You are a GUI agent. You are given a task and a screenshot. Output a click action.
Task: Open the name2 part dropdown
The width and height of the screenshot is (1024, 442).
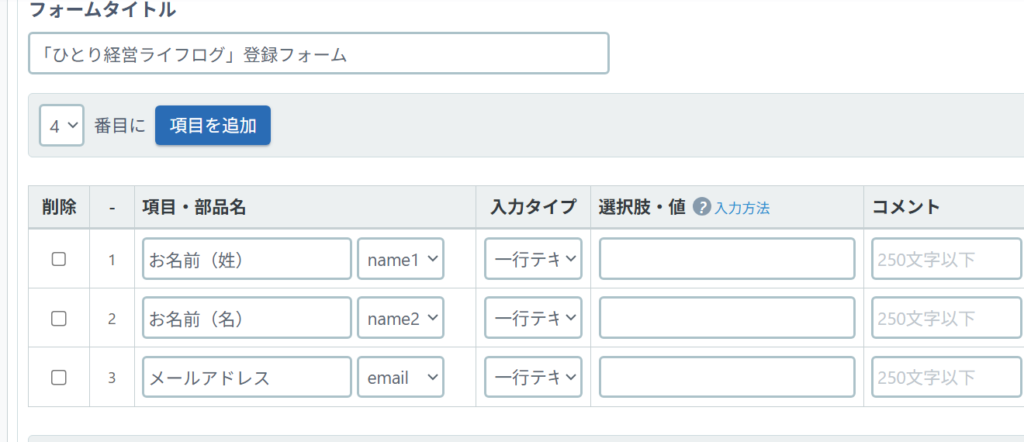click(x=401, y=318)
